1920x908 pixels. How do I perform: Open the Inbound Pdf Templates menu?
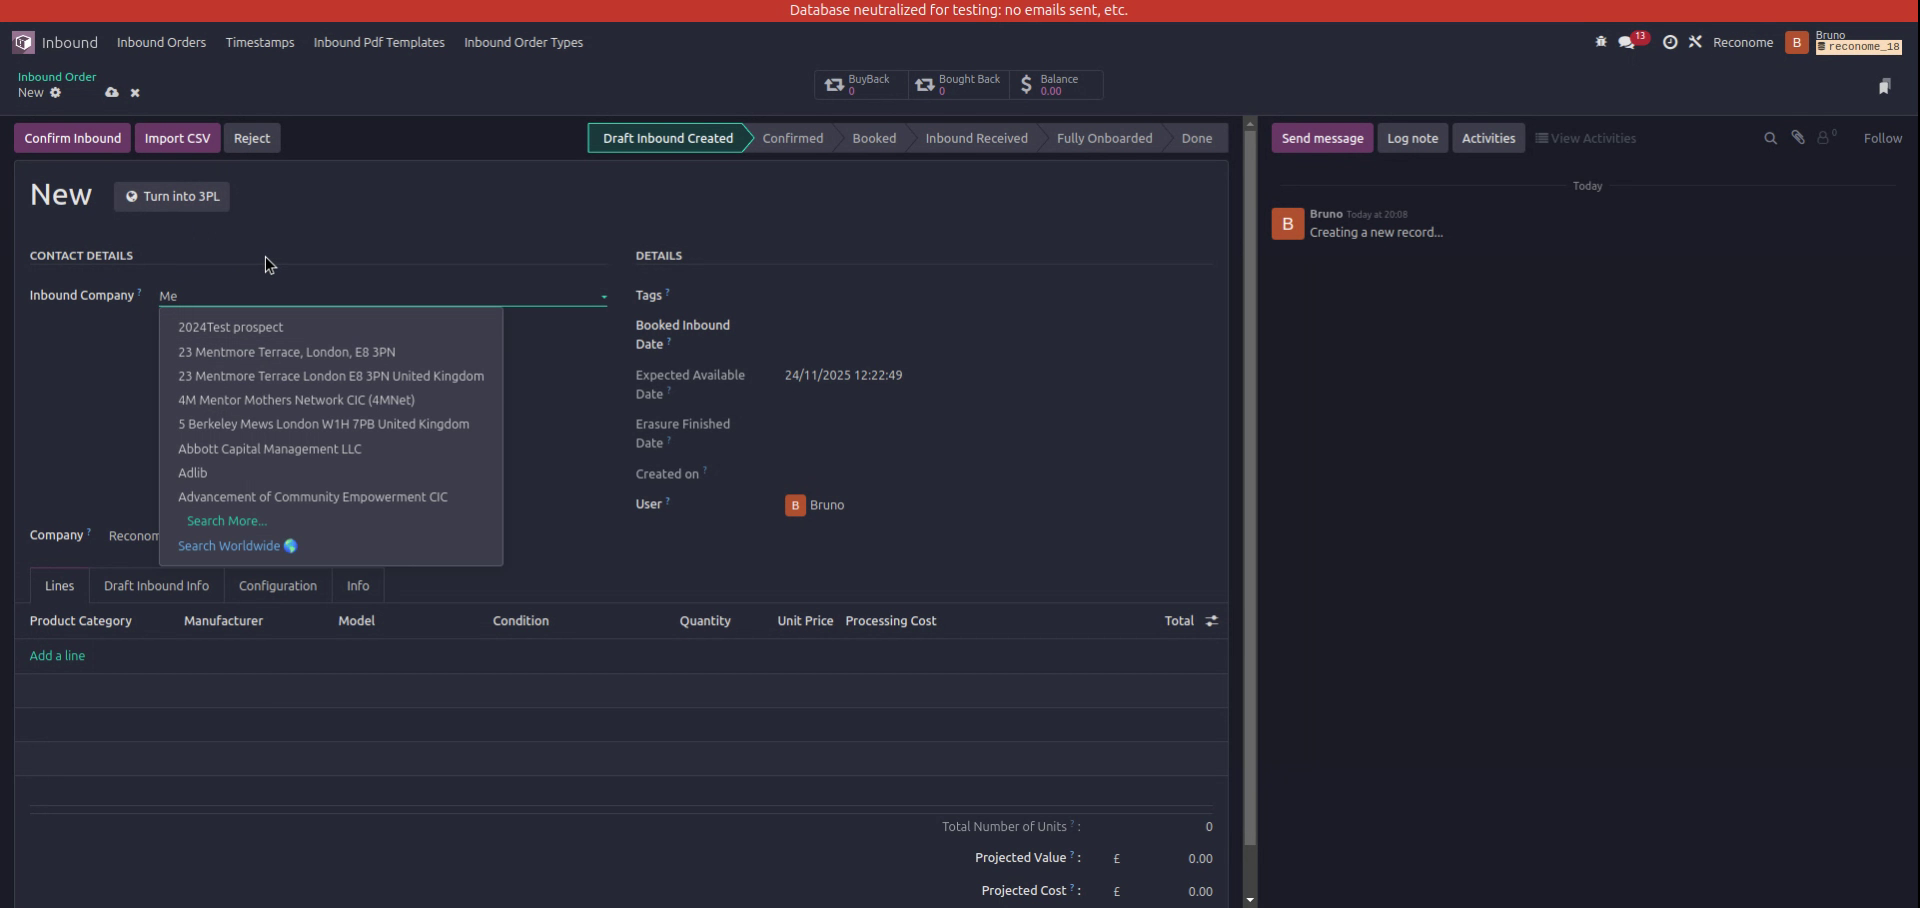click(378, 42)
